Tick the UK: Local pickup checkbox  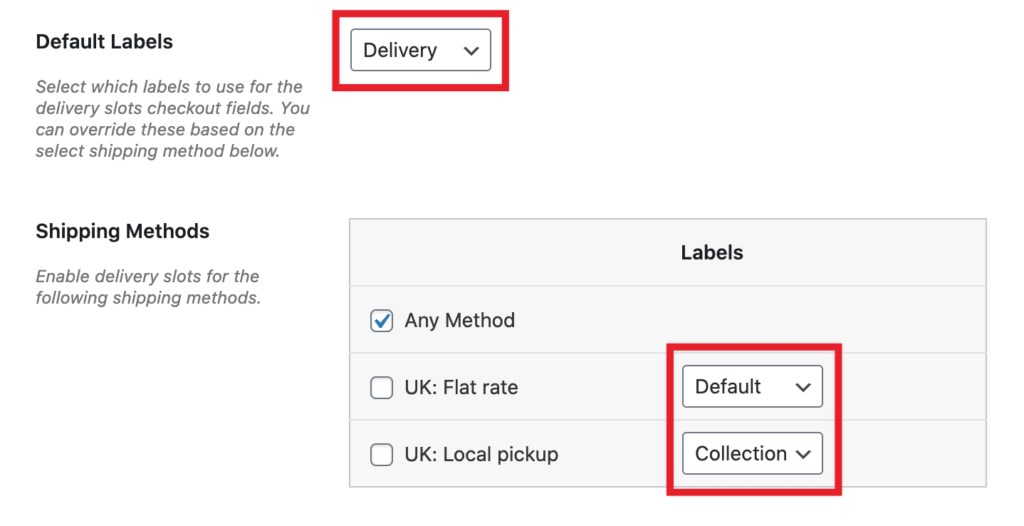coord(381,454)
